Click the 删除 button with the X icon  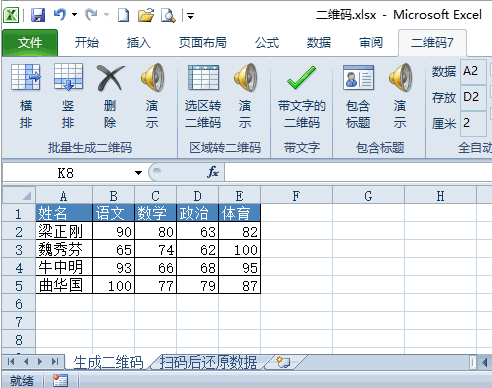coord(110,96)
